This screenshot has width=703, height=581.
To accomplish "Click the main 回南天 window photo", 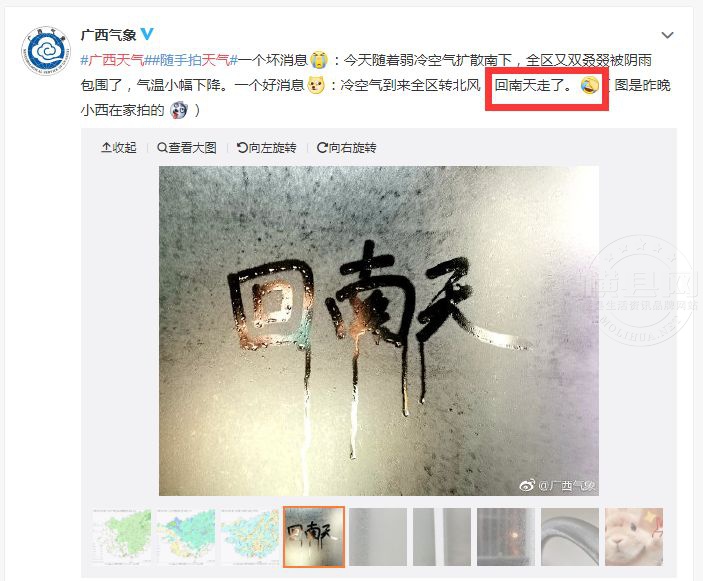I will (x=379, y=331).
